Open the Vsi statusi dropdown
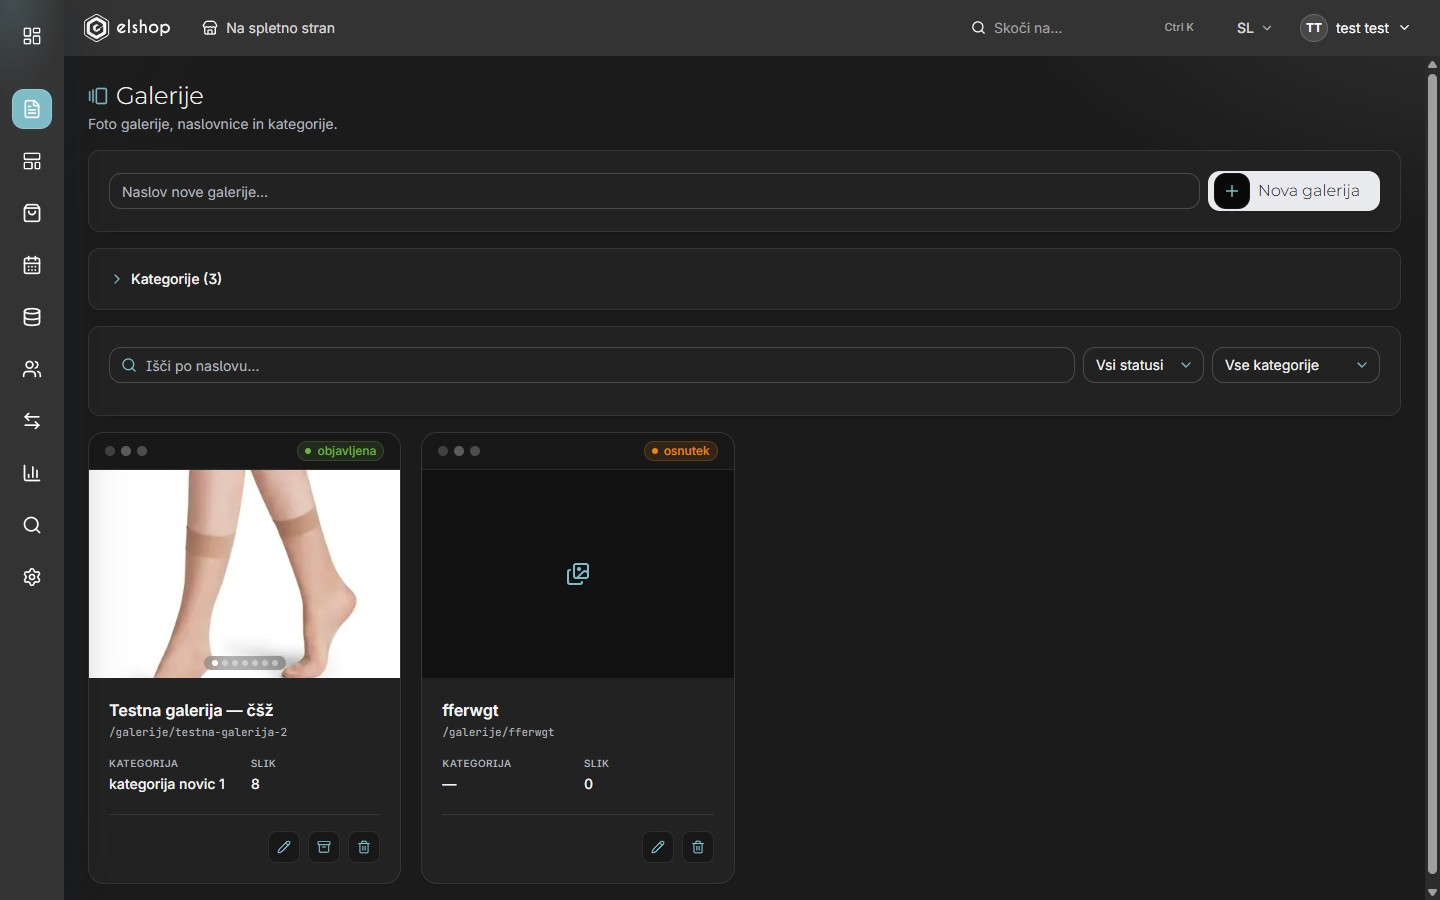Viewport: 1440px width, 900px height. click(x=1143, y=365)
